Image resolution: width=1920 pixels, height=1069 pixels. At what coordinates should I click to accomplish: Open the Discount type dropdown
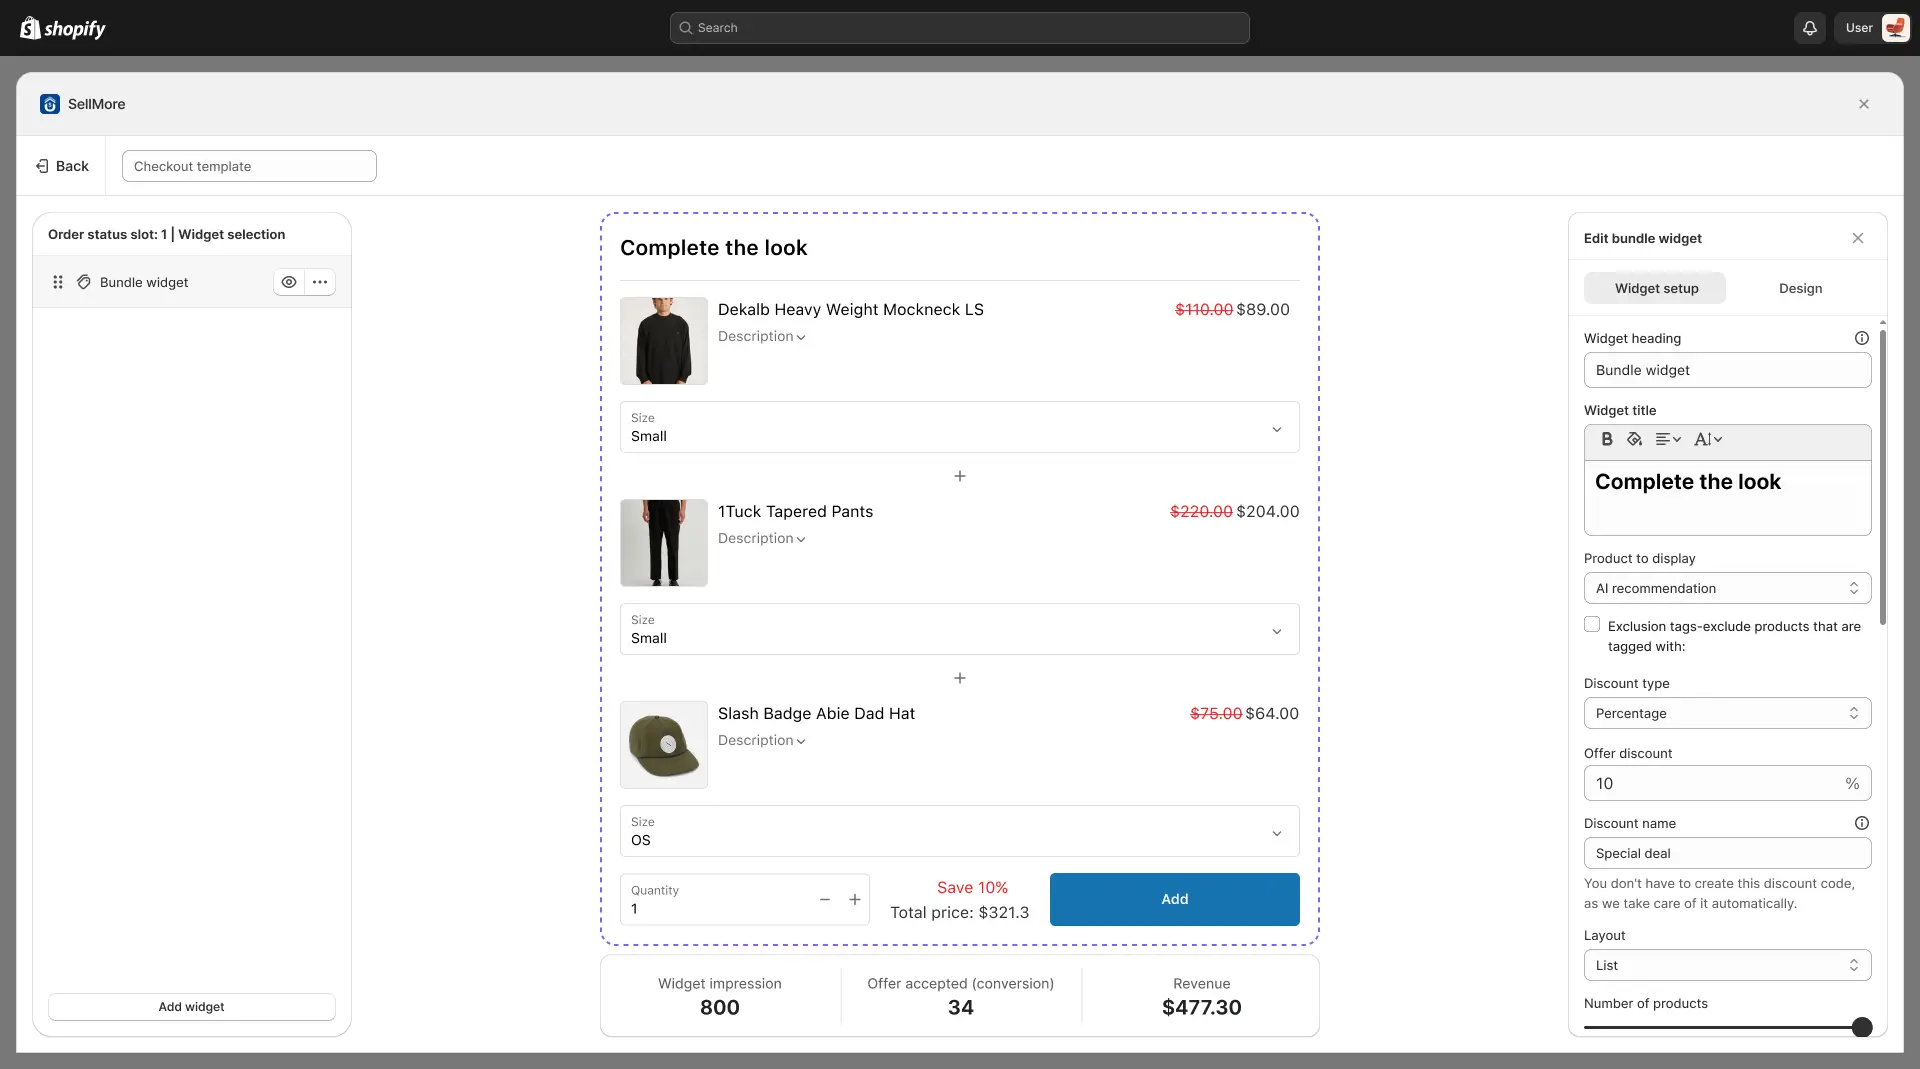click(x=1727, y=713)
